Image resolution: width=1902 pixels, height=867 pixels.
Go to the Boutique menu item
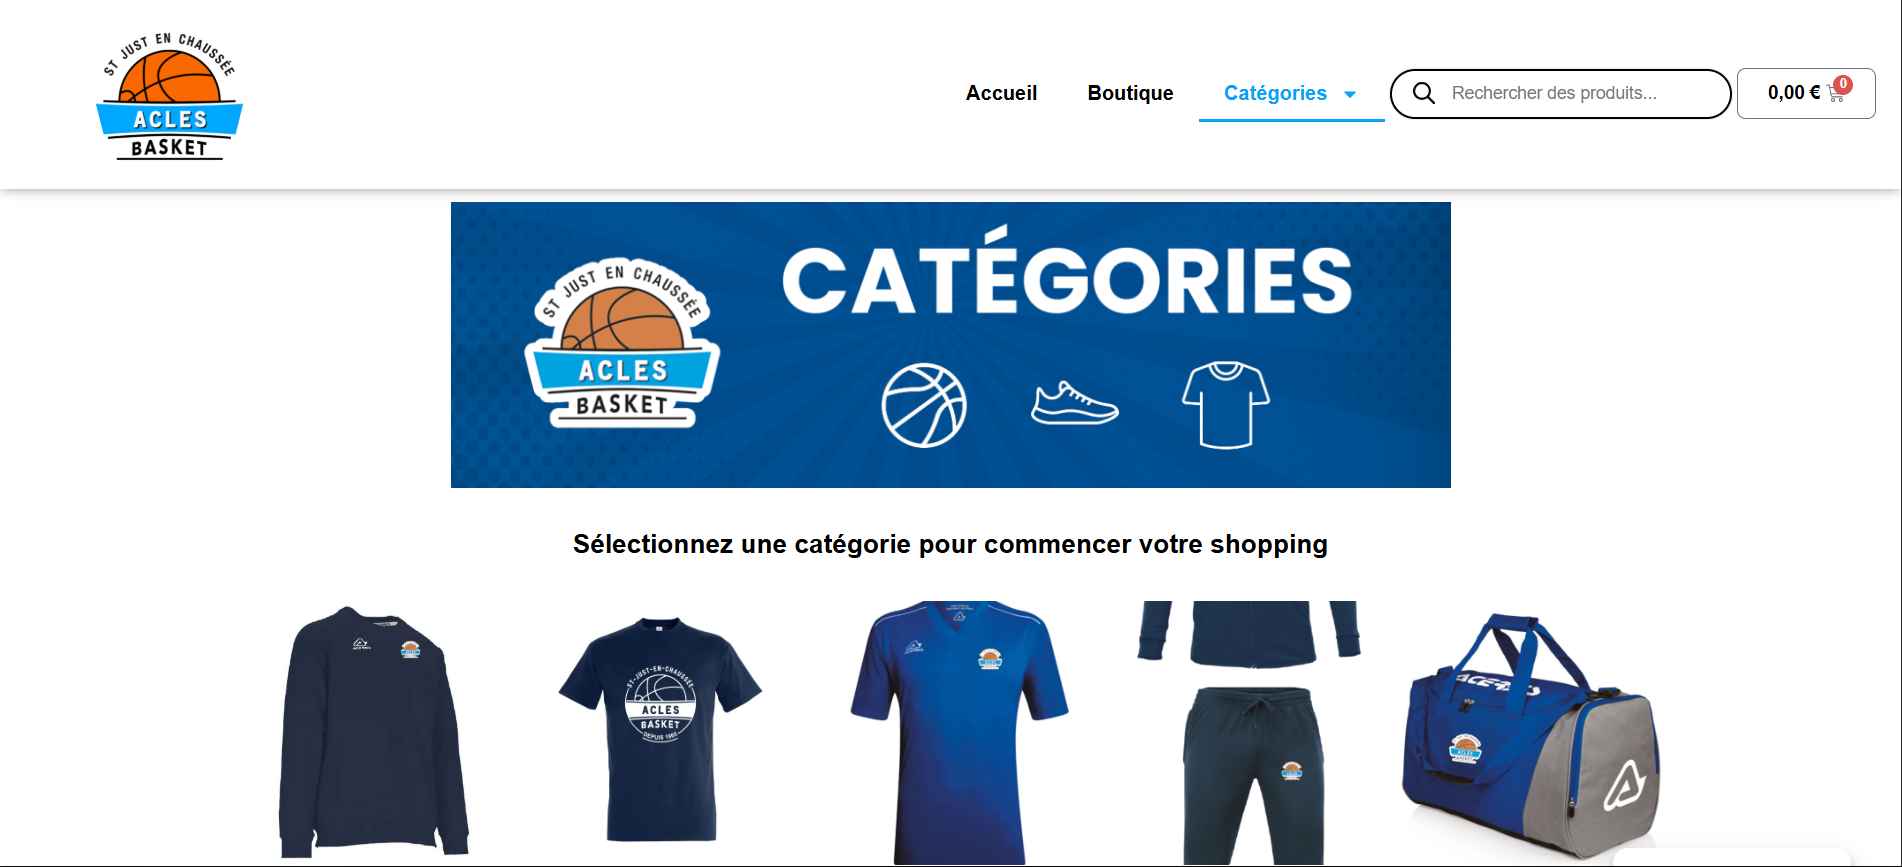coord(1130,93)
